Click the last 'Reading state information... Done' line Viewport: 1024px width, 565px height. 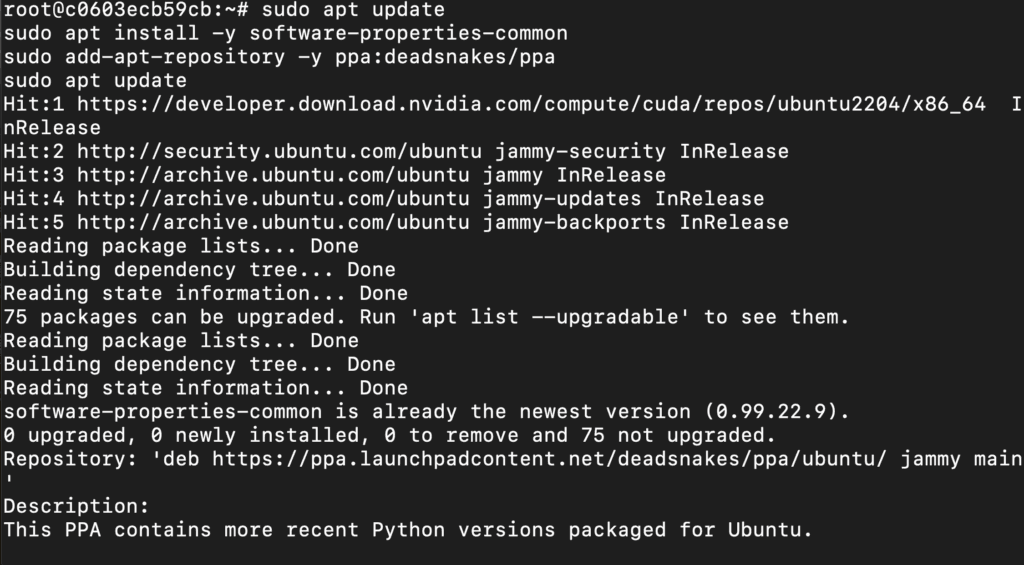[x=206, y=388]
